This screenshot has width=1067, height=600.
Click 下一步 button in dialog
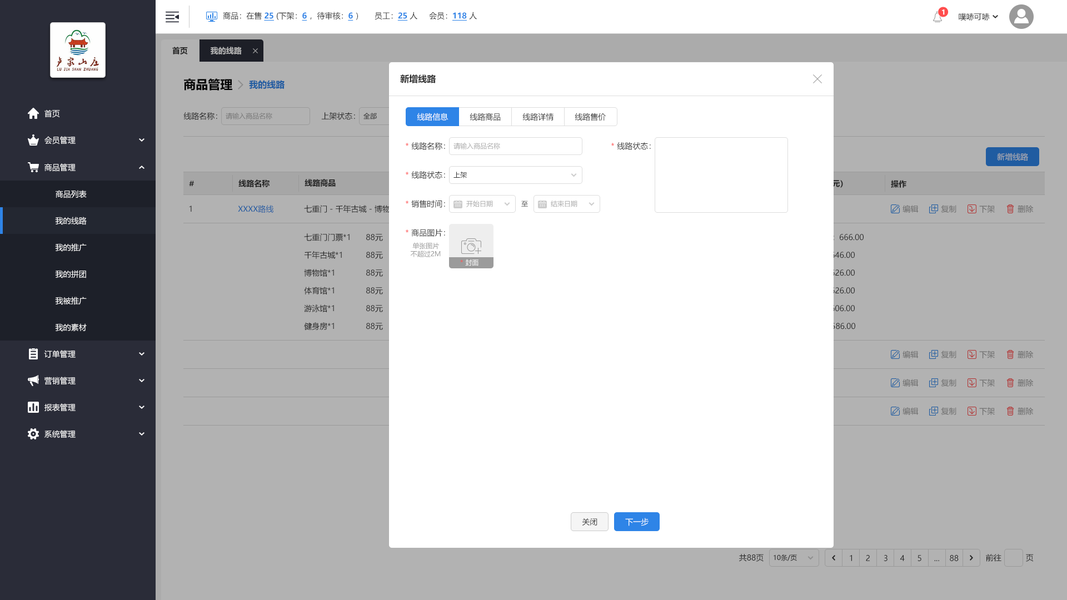(636, 522)
